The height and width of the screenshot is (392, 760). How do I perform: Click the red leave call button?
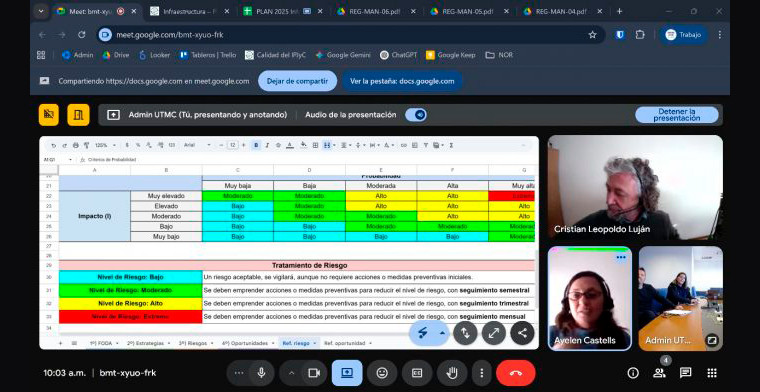point(515,373)
